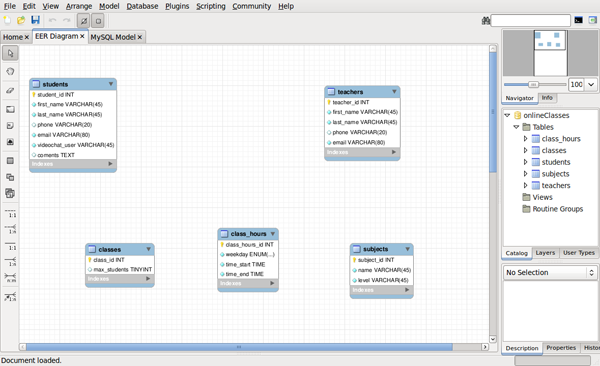Switch to the MySQL Model tab
Viewport: 600px width, 366px height.
coord(116,37)
